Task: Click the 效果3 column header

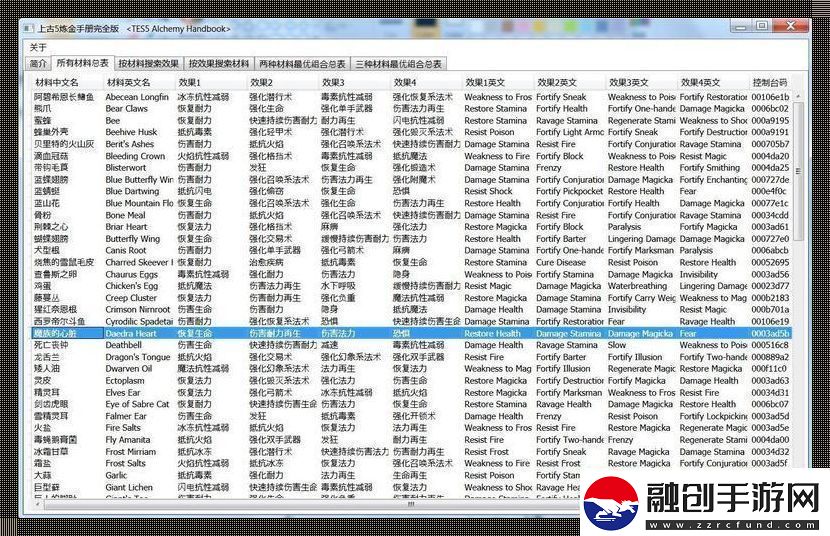Action: point(355,83)
